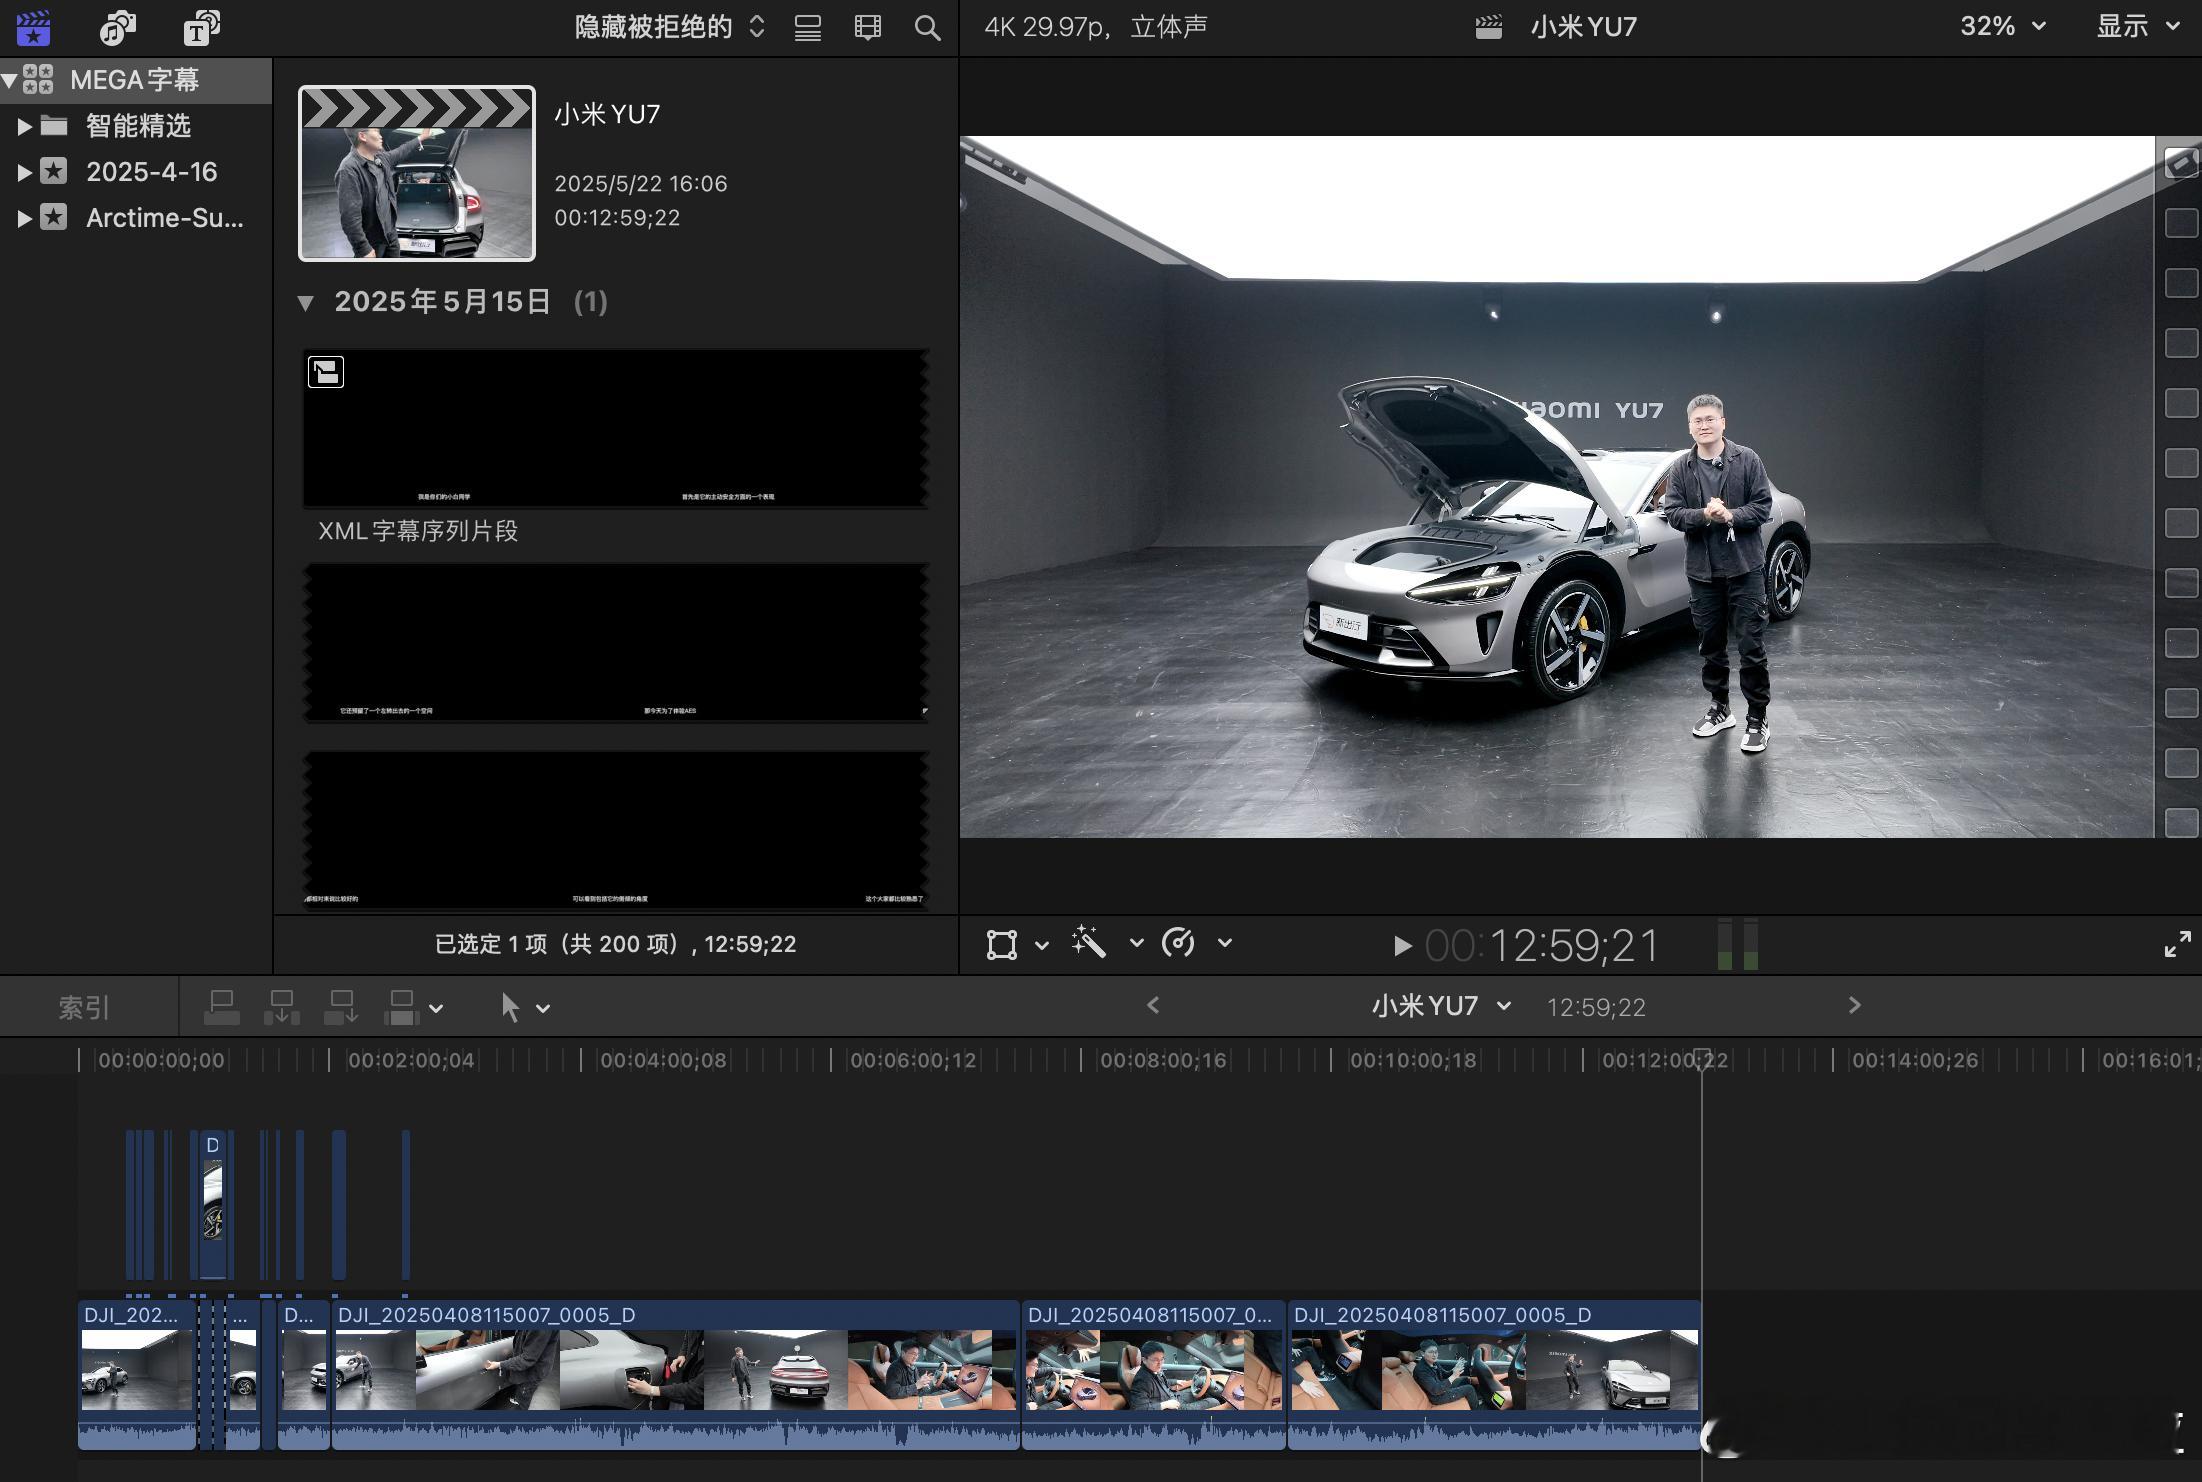The height and width of the screenshot is (1482, 2202).
Task: Collapse the MEGA字幕 library disclosure triangle
Action: 9,79
